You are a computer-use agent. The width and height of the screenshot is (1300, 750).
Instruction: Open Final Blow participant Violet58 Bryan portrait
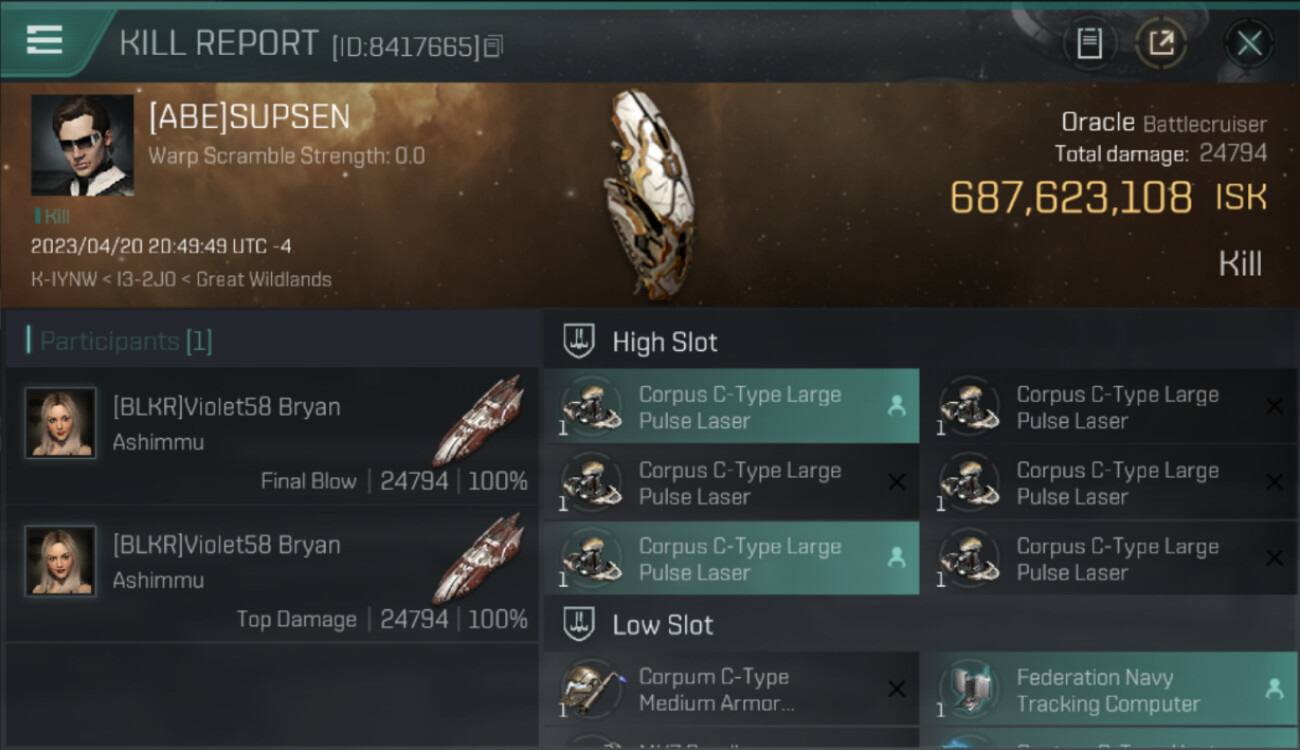click(x=60, y=423)
